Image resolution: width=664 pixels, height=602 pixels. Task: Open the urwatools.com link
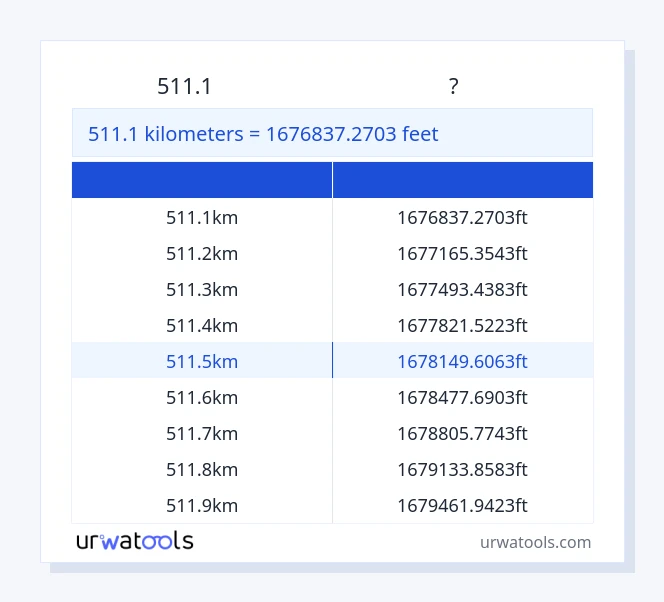(535, 542)
